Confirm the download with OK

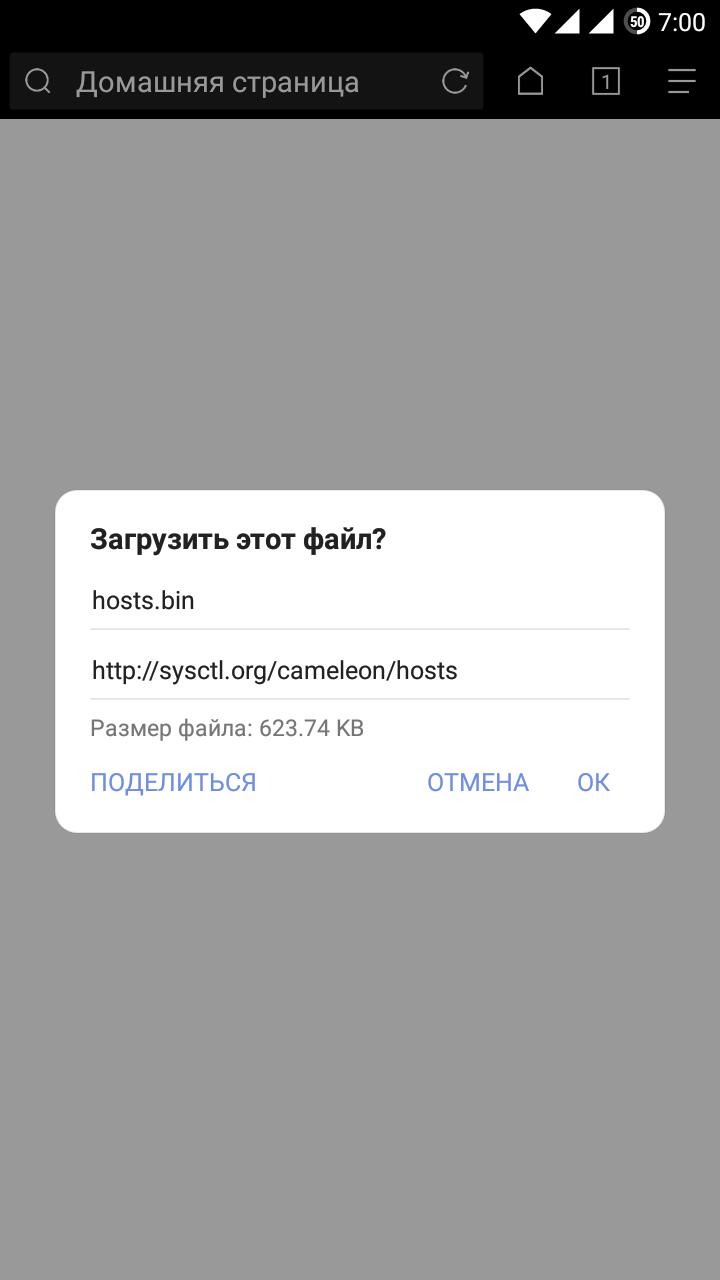pos(593,782)
